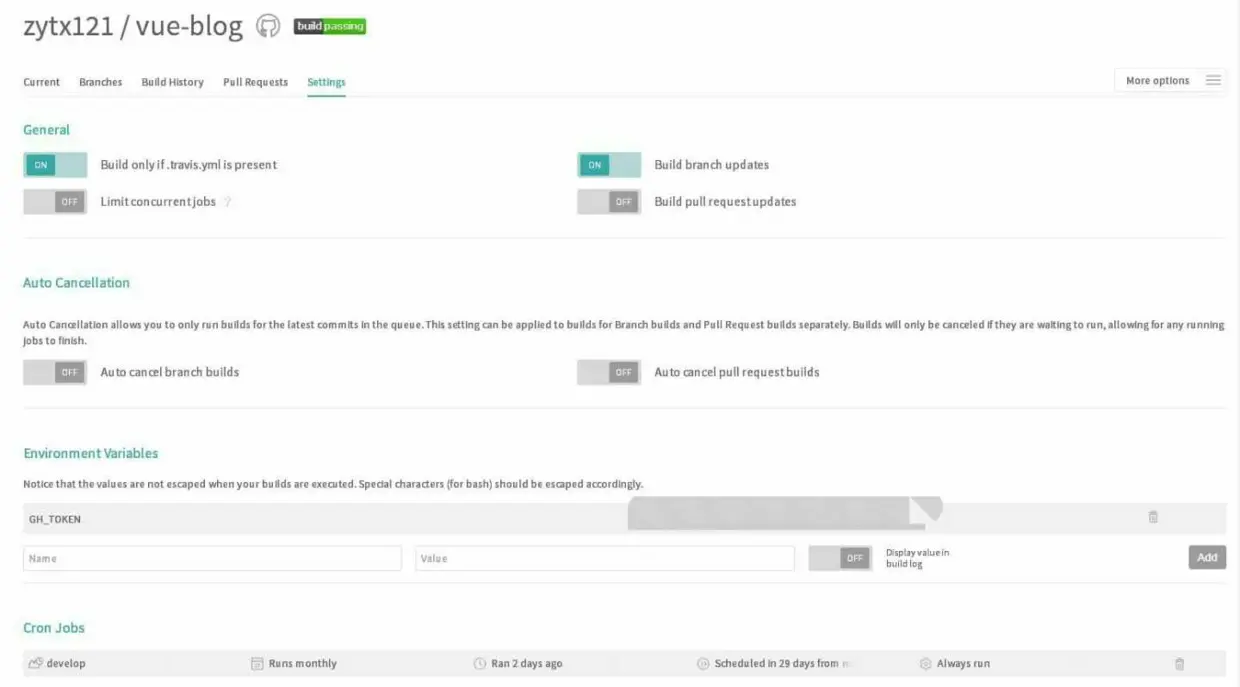The image size is (1240, 687).
Task: Click the GH_TOKEN variable name
Action: coord(55,519)
